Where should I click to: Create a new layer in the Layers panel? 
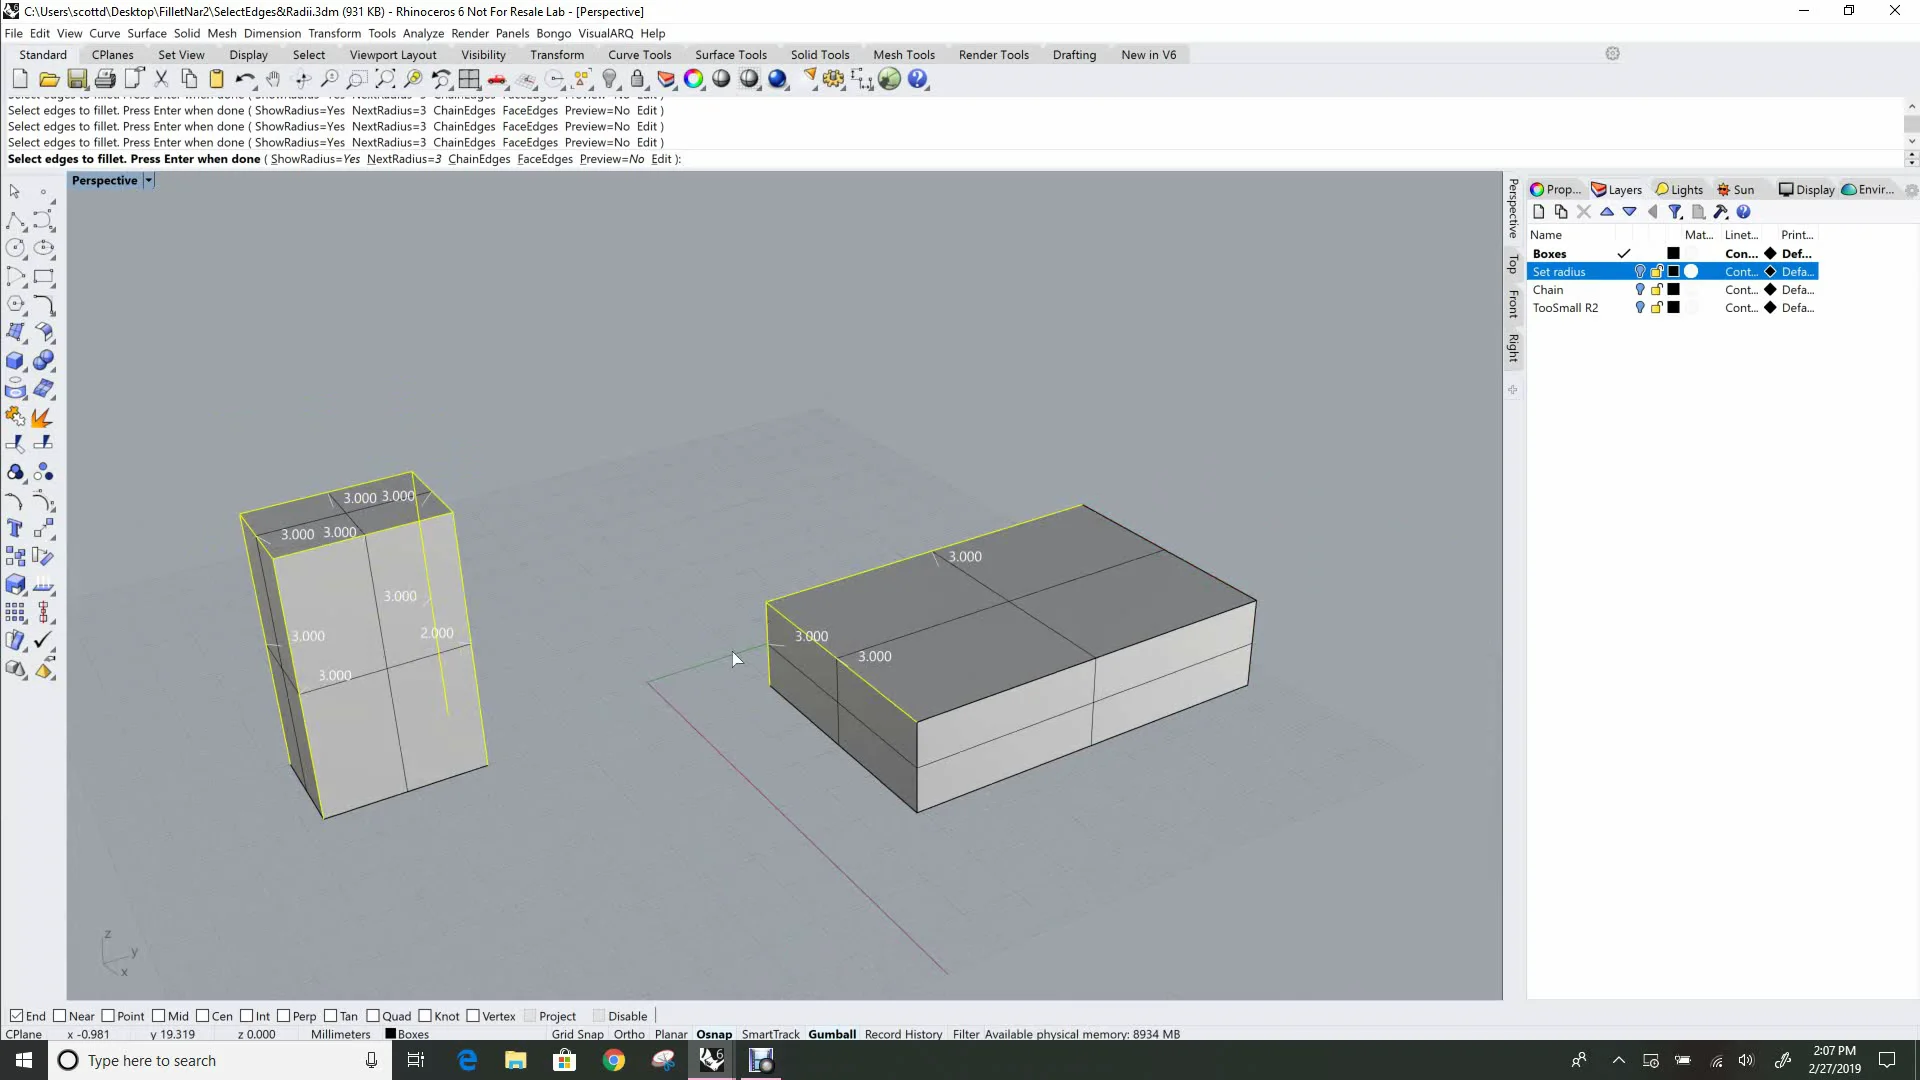[1538, 212]
